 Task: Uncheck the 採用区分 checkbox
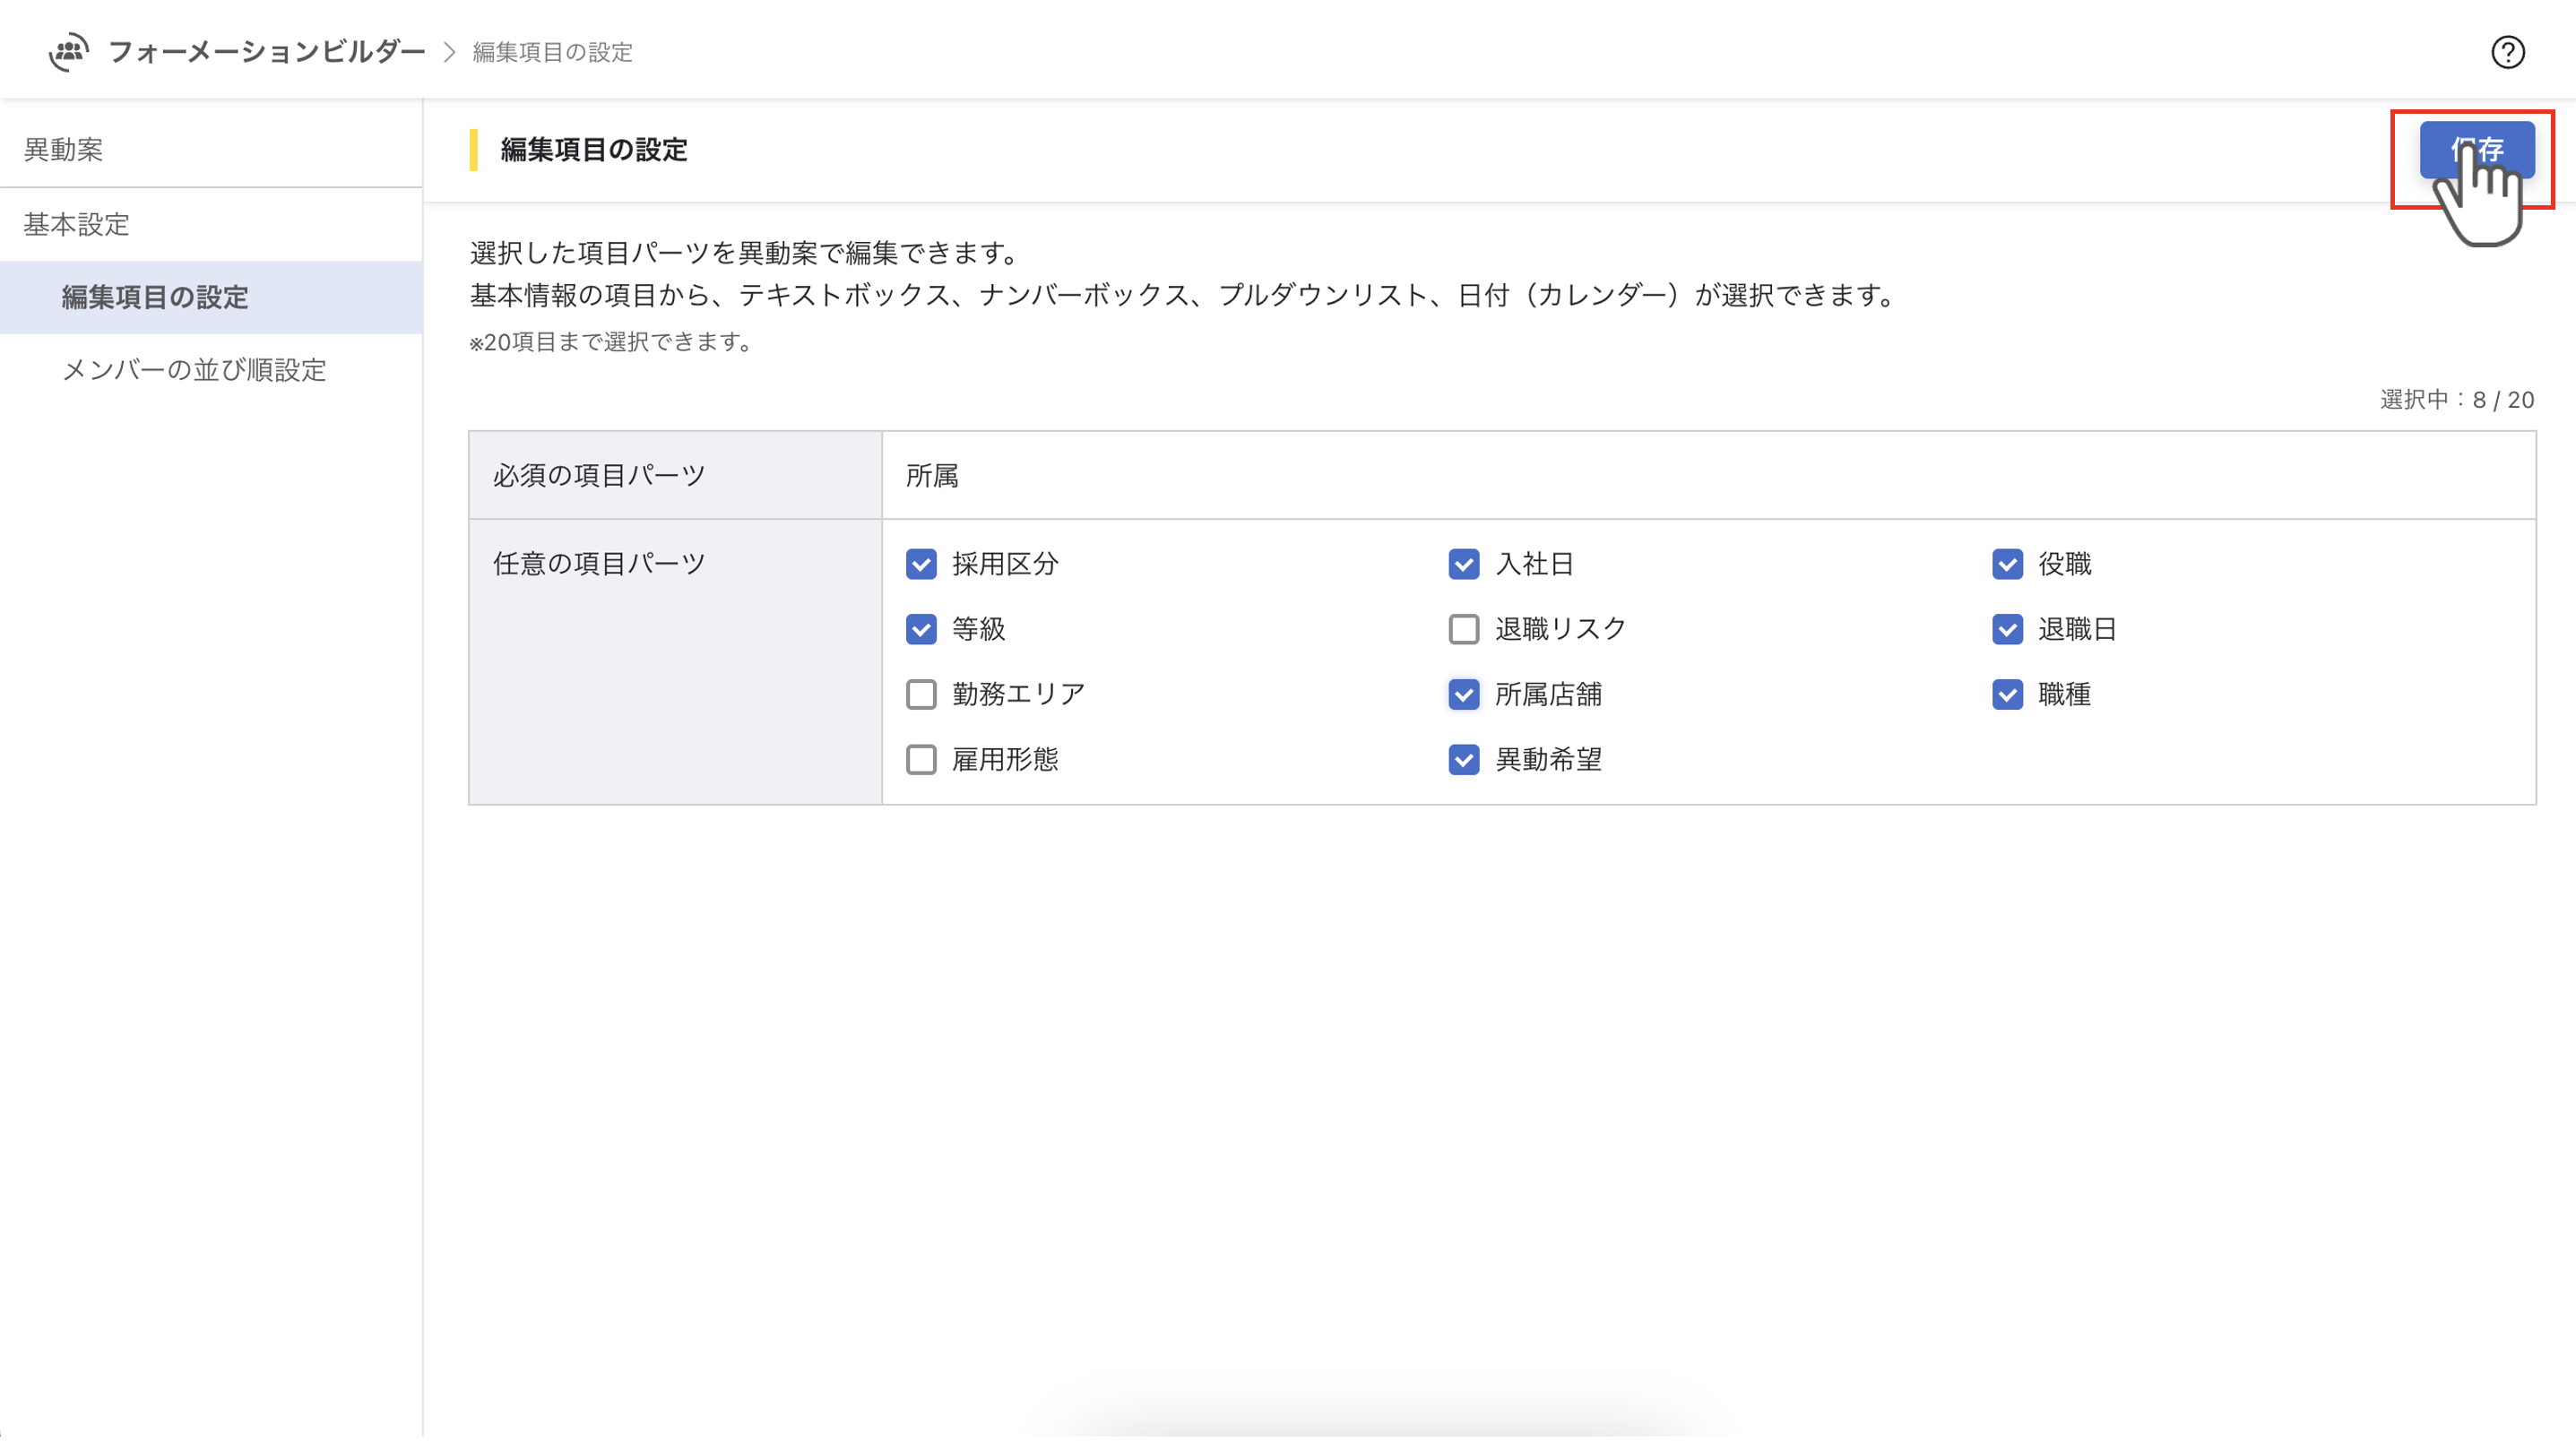pyautogui.click(x=921, y=564)
